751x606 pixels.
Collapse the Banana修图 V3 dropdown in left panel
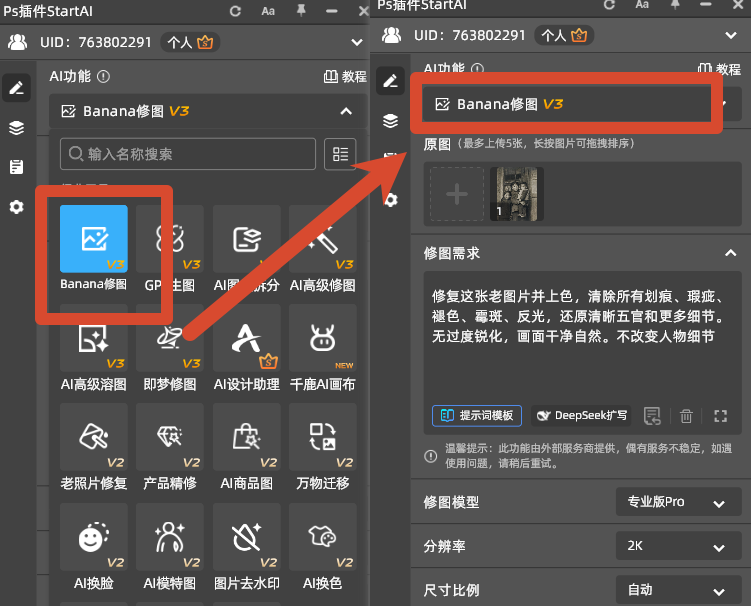pyautogui.click(x=346, y=112)
